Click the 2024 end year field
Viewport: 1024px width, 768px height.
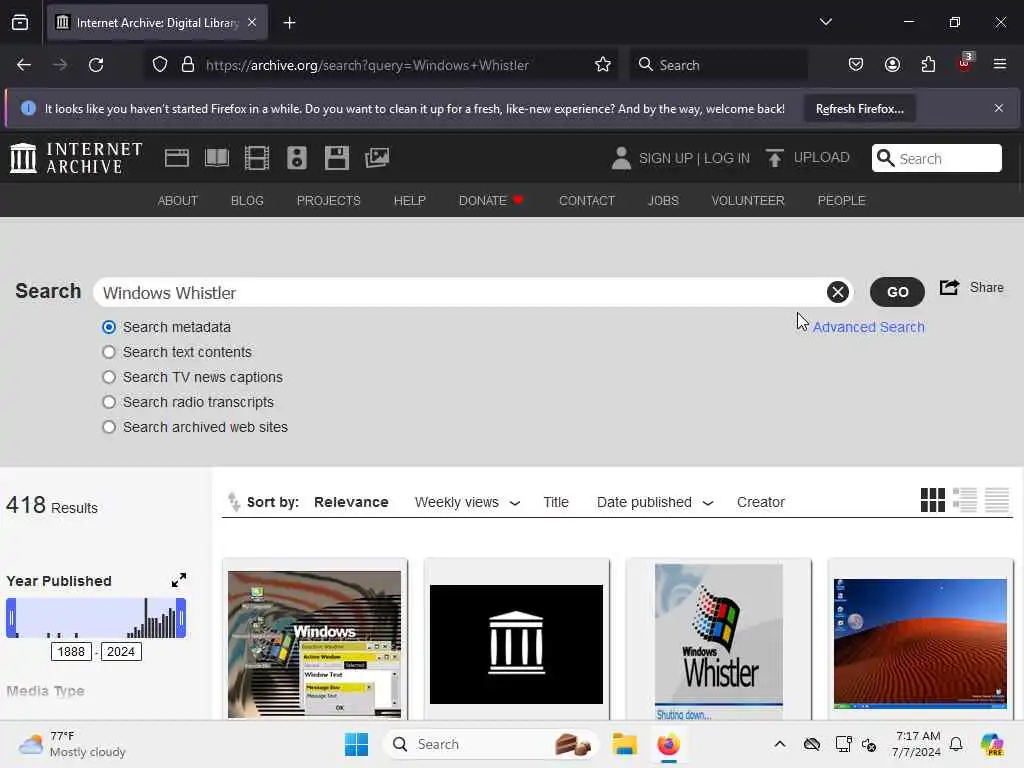(x=121, y=651)
